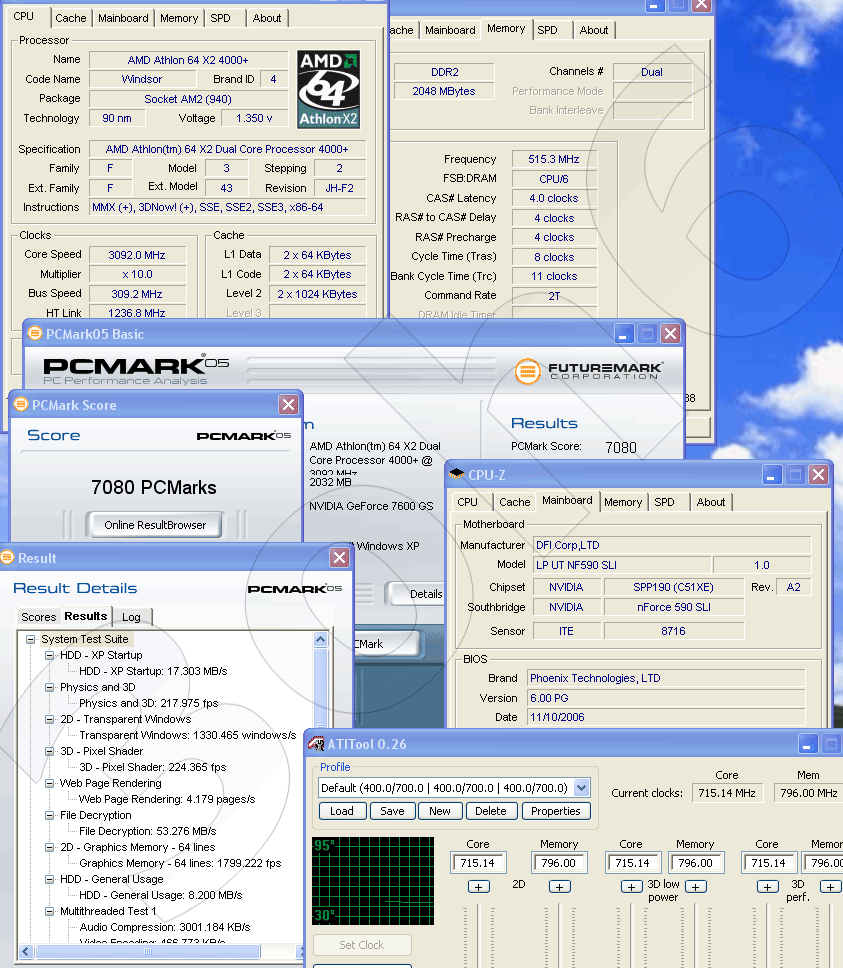Close the Result details window
Viewport: 843px width, 968px height.
[339, 558]
